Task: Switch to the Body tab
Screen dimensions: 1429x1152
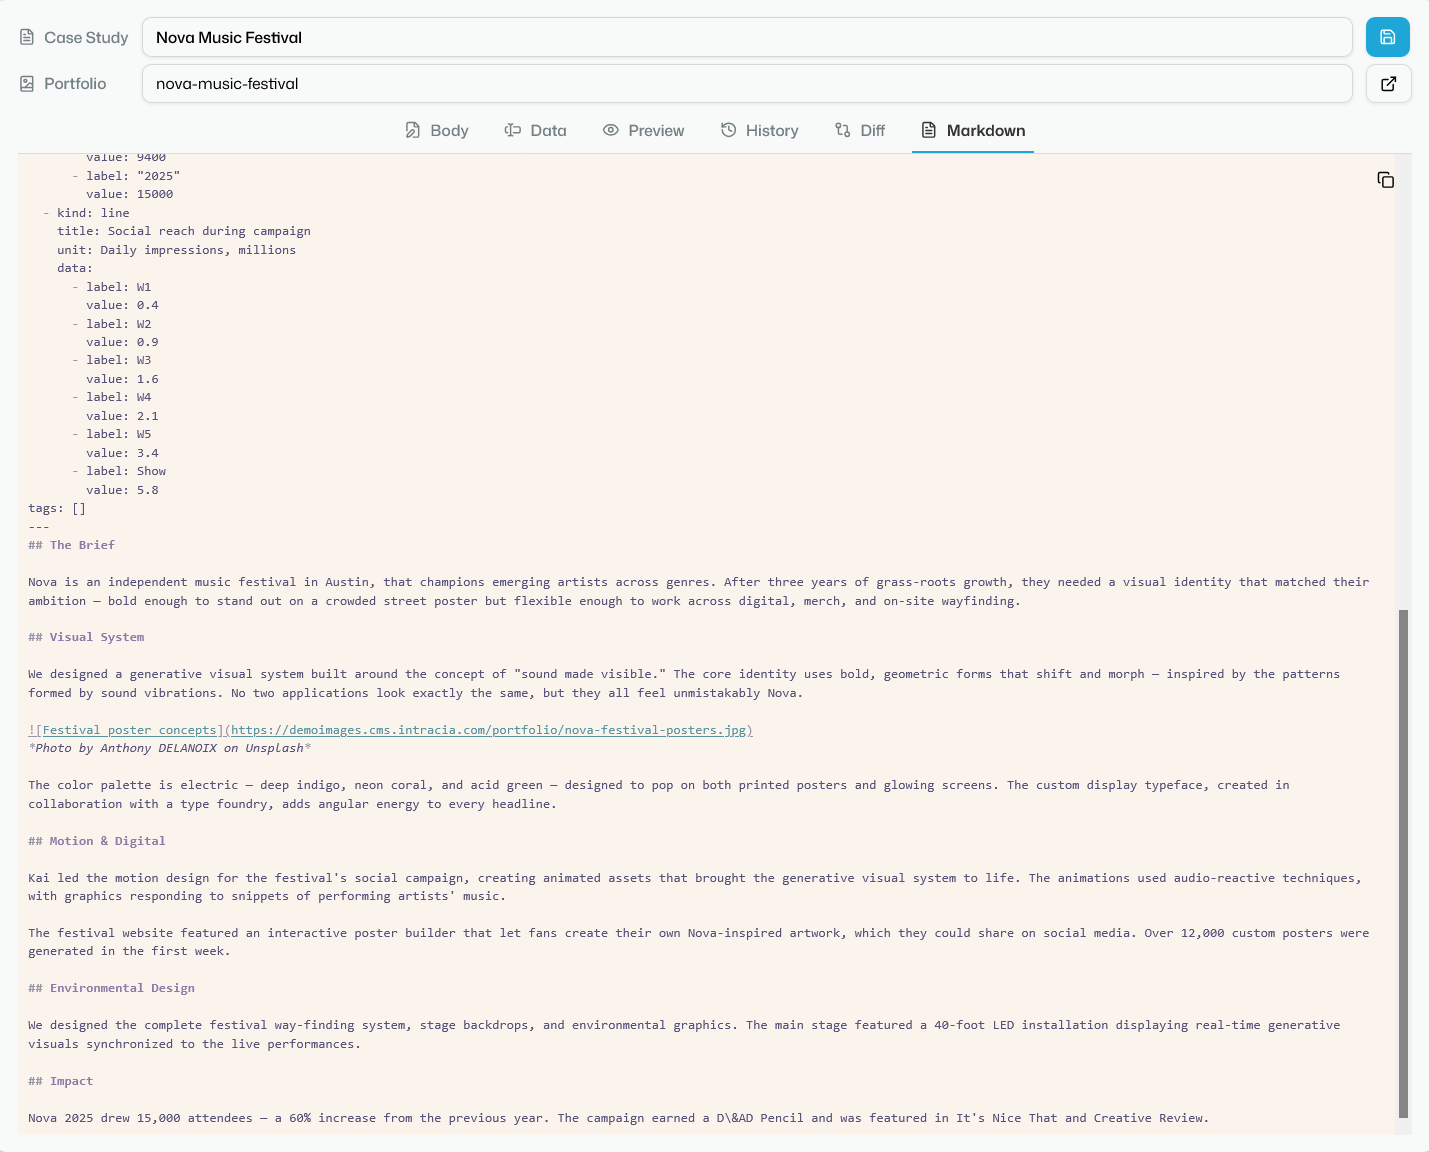Action: point(437,130)
